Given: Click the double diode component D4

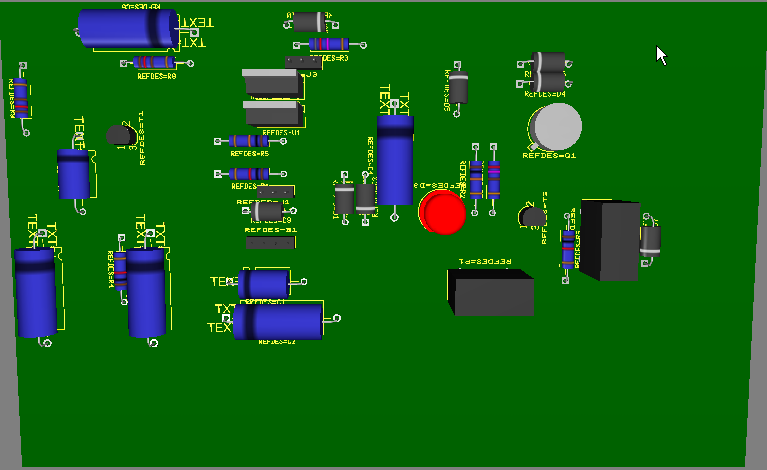Looking at the screenshot, I should click(x=549, y=71).
